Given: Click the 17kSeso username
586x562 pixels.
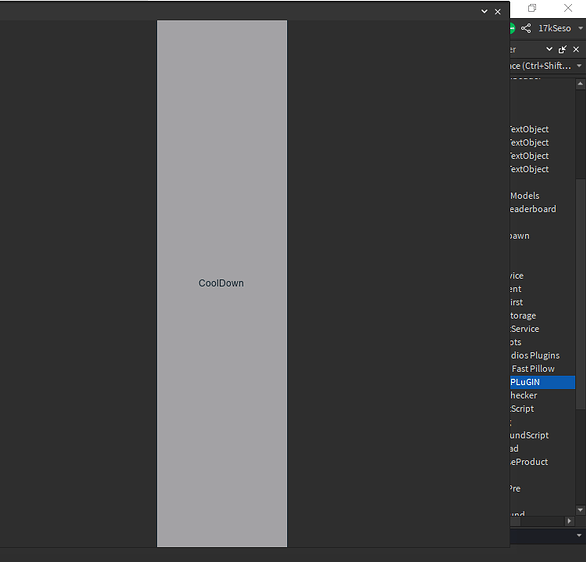Looking at the screenshot, I should (555, 28).
